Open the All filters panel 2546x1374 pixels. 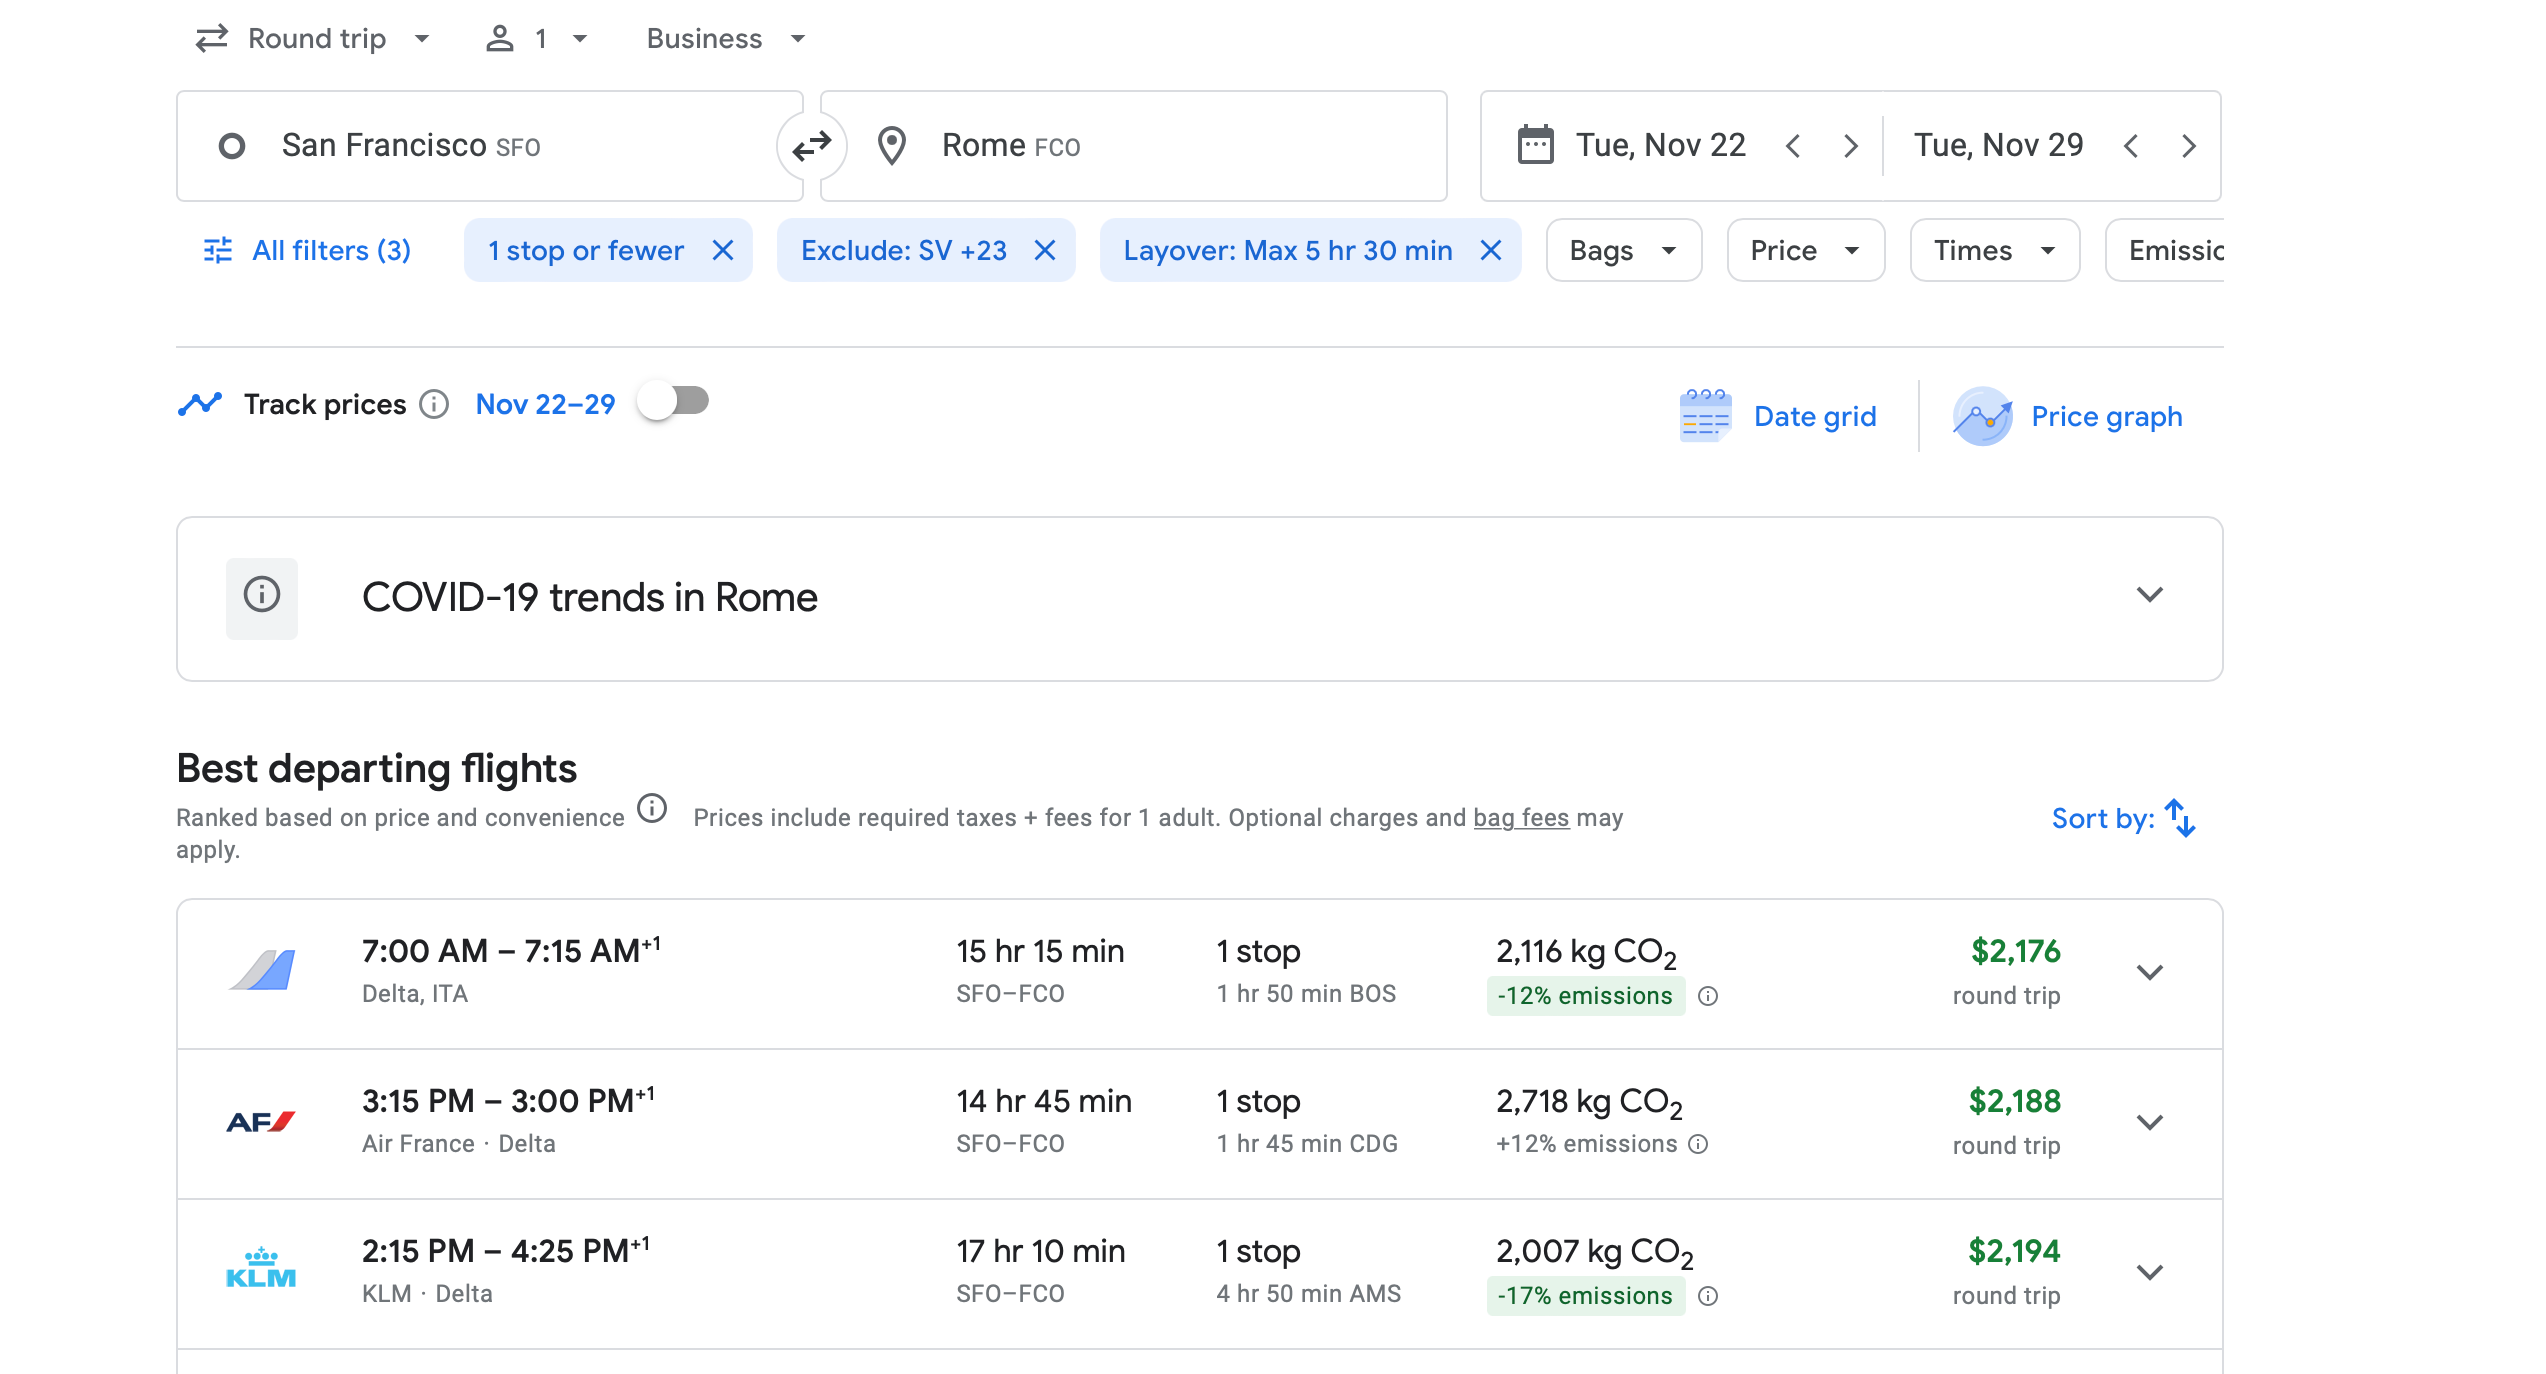pos(308,250)
